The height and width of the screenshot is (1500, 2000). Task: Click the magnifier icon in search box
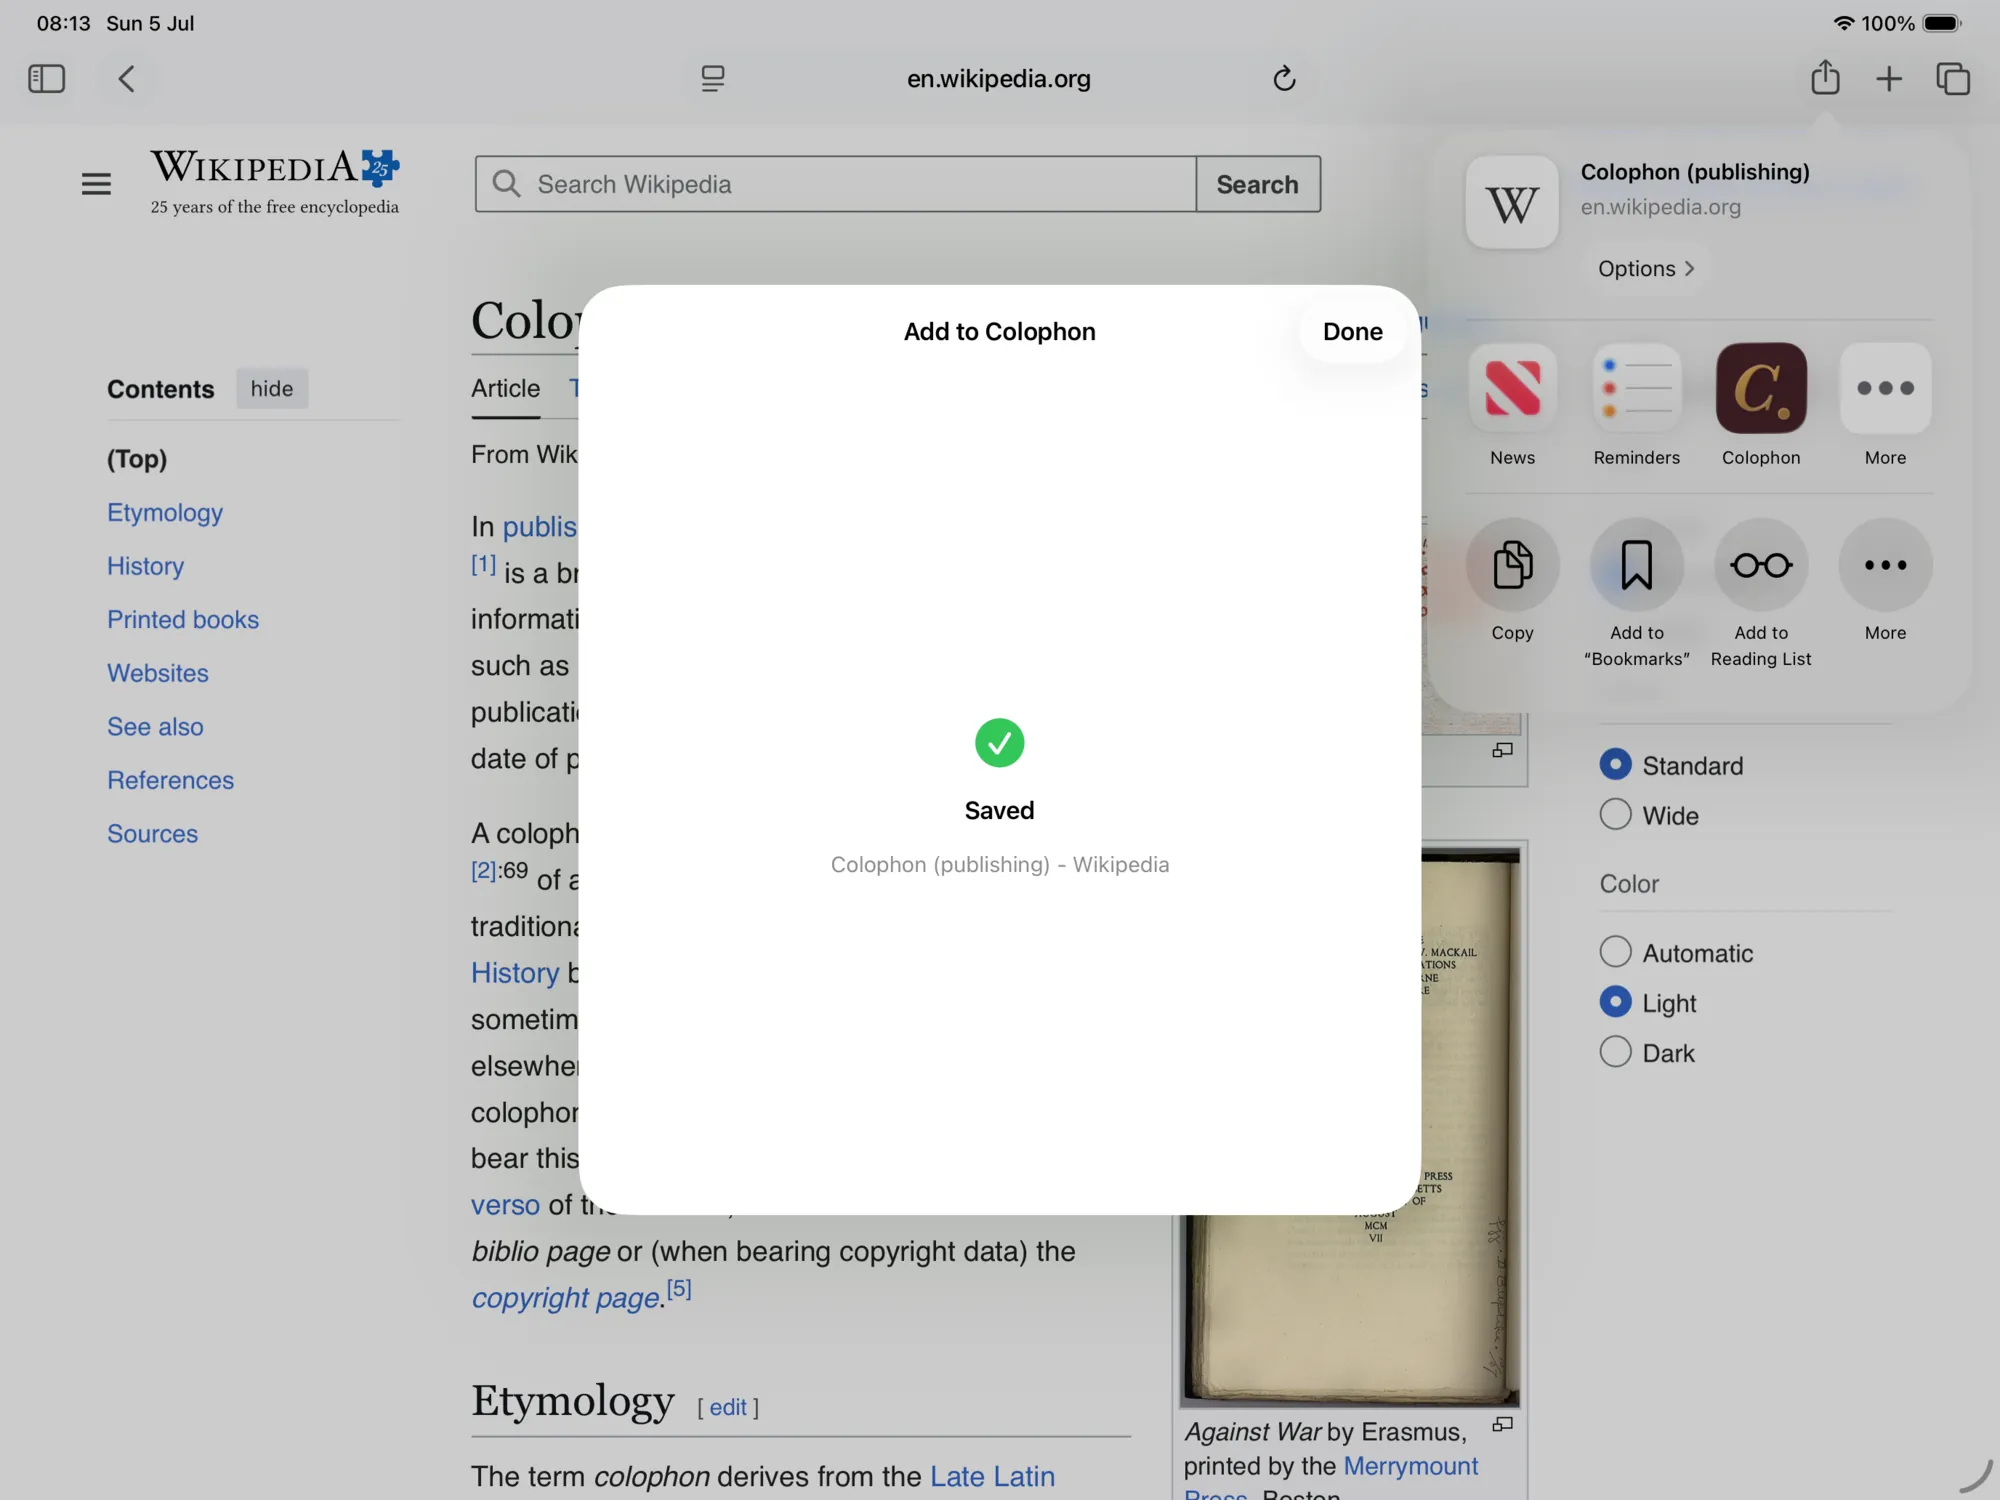coord(507,184)
